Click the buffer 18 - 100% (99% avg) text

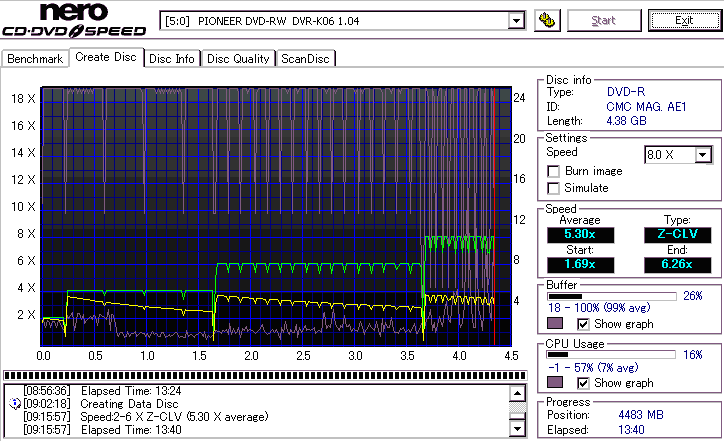point(599,308)
